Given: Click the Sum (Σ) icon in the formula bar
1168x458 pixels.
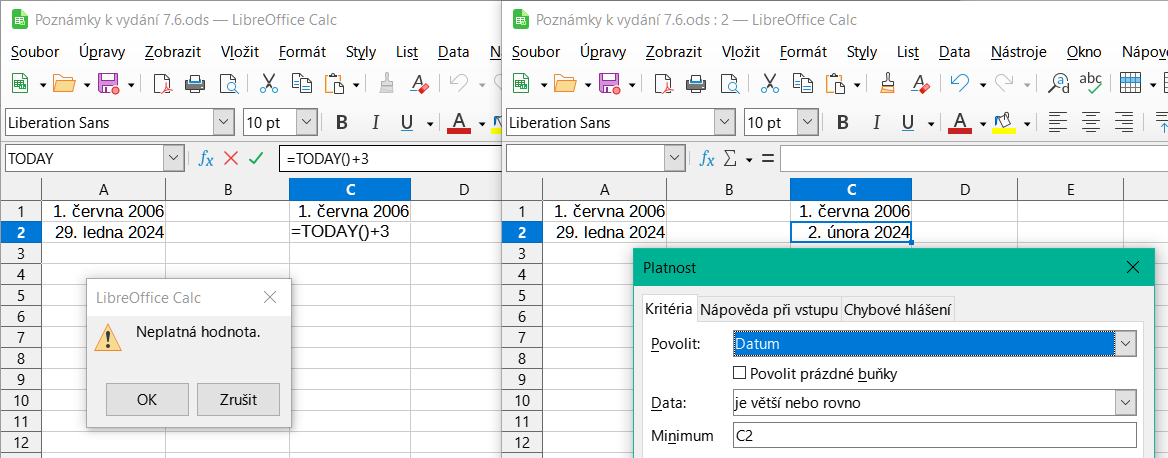Looking at the screenshot, I should [x=730, y=158].
